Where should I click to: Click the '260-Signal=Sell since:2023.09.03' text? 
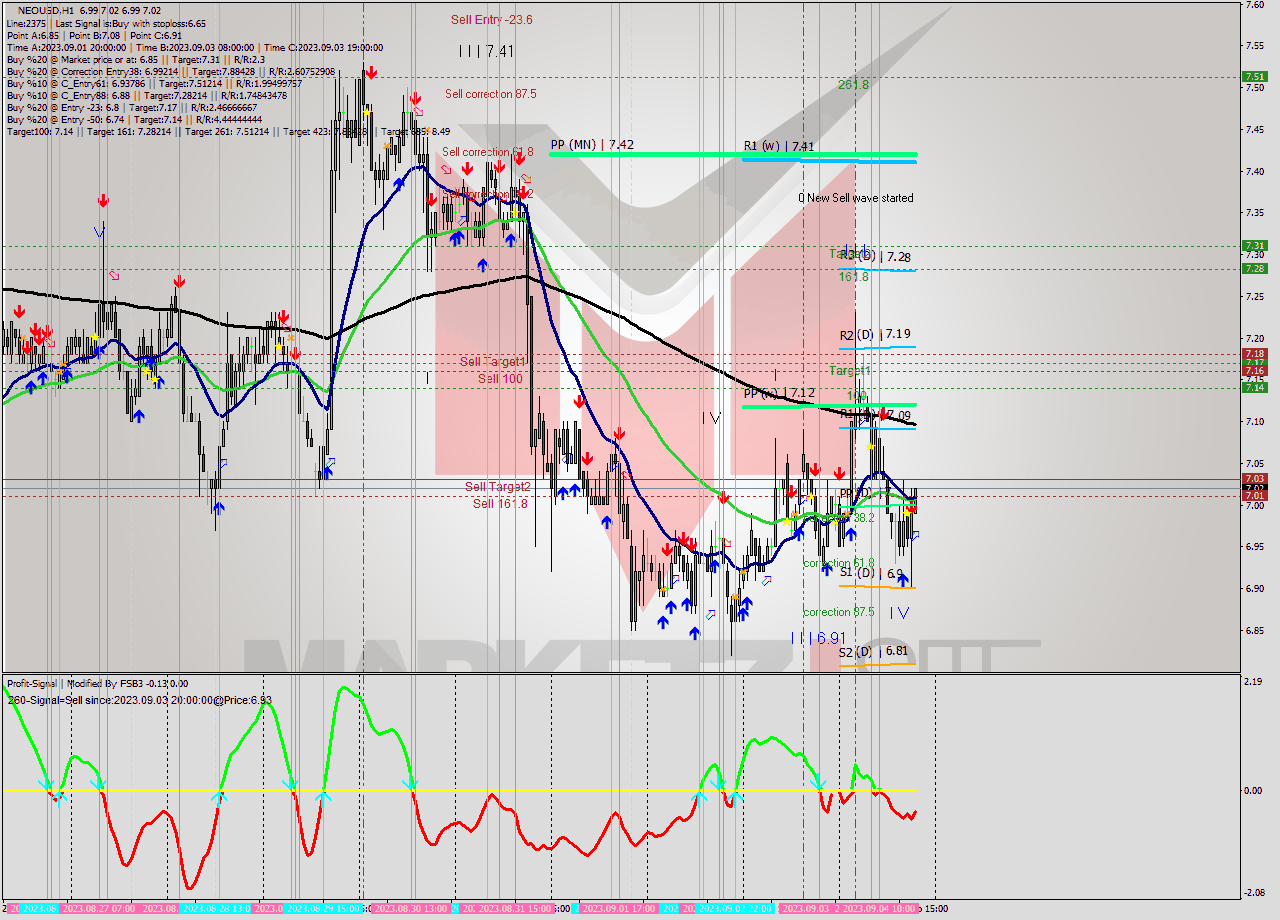coord(90,699)
